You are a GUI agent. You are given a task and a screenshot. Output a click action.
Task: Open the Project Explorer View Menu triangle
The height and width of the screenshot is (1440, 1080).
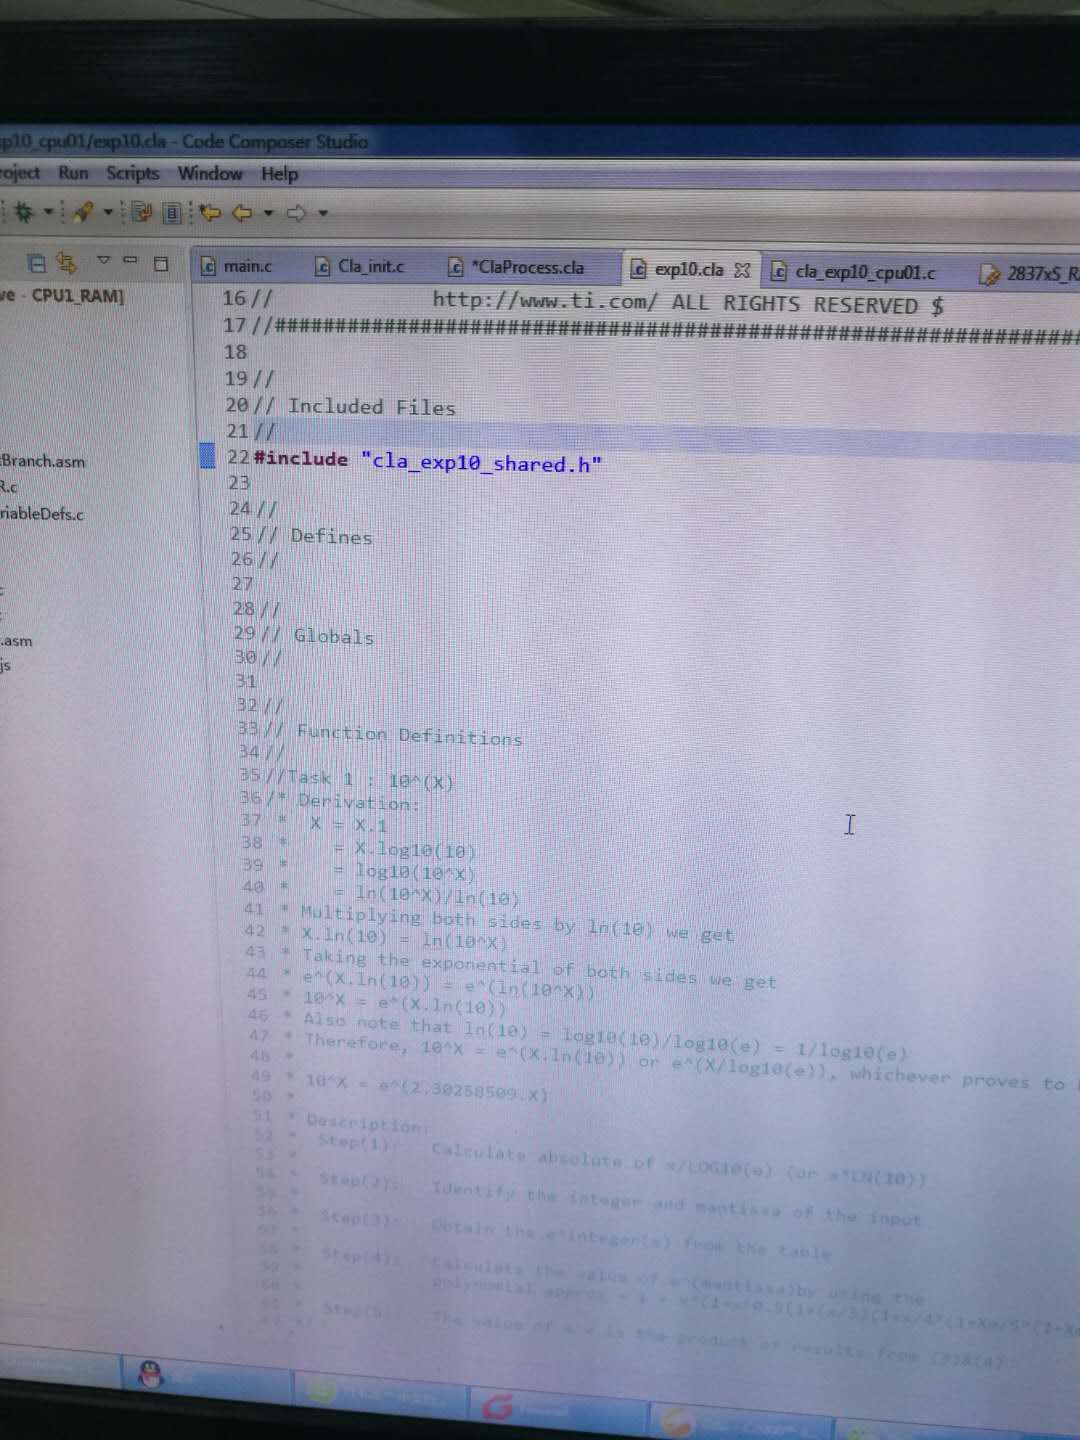pyautogui.click(x=103, y=260)
